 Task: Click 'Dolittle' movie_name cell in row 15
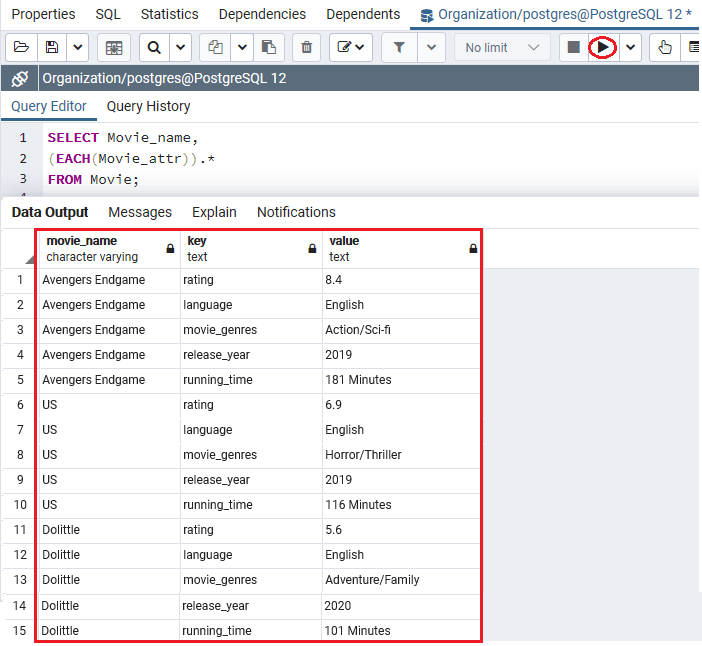point(109,631)
